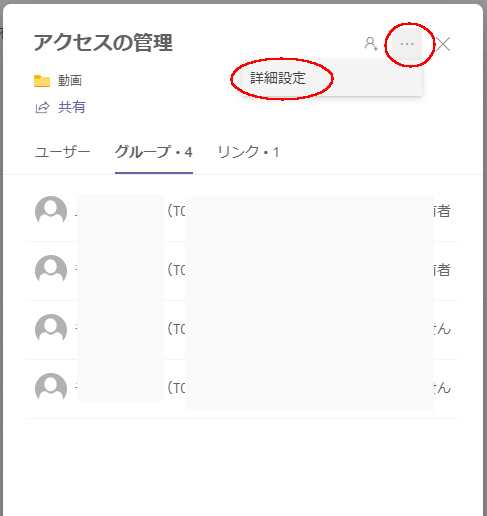The height and width of the screenshot is (516, 487).
Task: Click the 共有 share link
Action: coord(72,107)
